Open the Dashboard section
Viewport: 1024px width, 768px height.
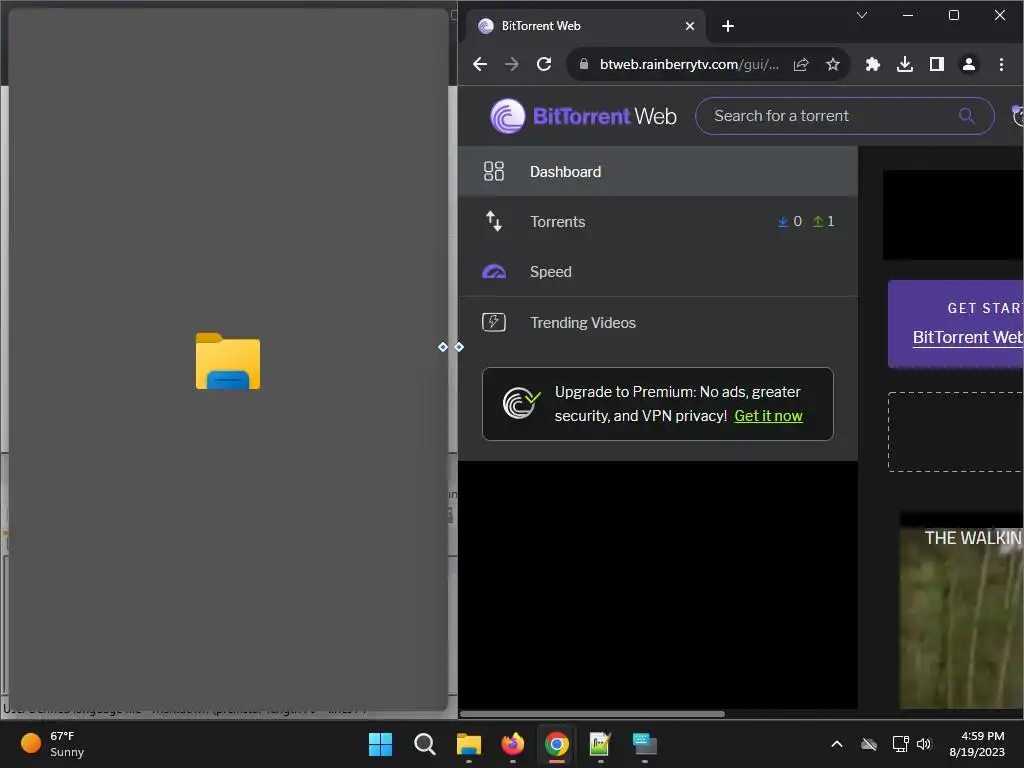(x=658, y=172)
